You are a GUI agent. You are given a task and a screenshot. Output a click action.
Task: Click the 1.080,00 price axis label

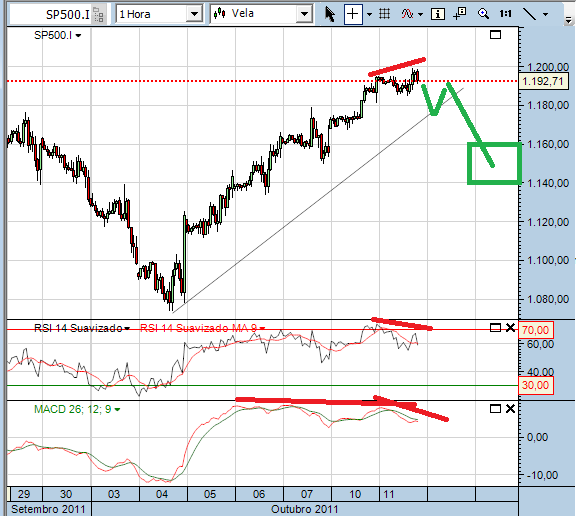pyautogui.click(x=548, y=299)
